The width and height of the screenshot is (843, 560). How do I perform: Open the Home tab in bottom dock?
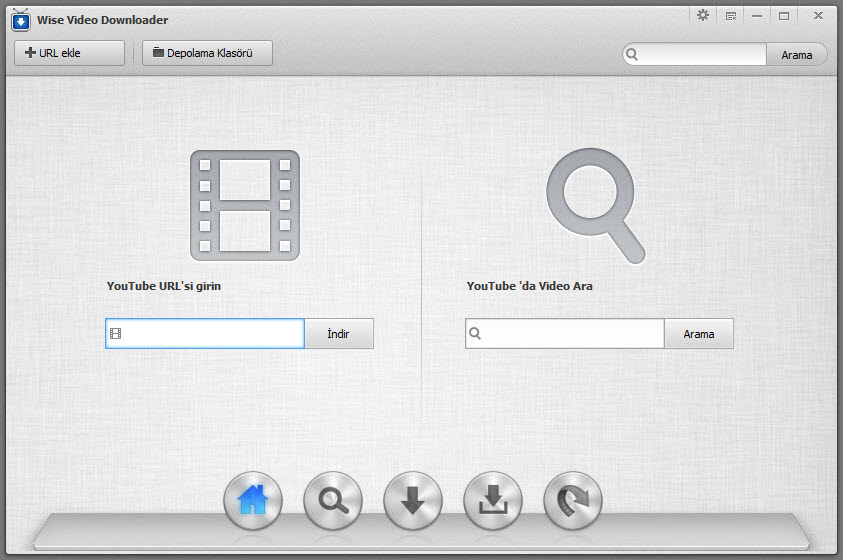(x=253, y=500)
